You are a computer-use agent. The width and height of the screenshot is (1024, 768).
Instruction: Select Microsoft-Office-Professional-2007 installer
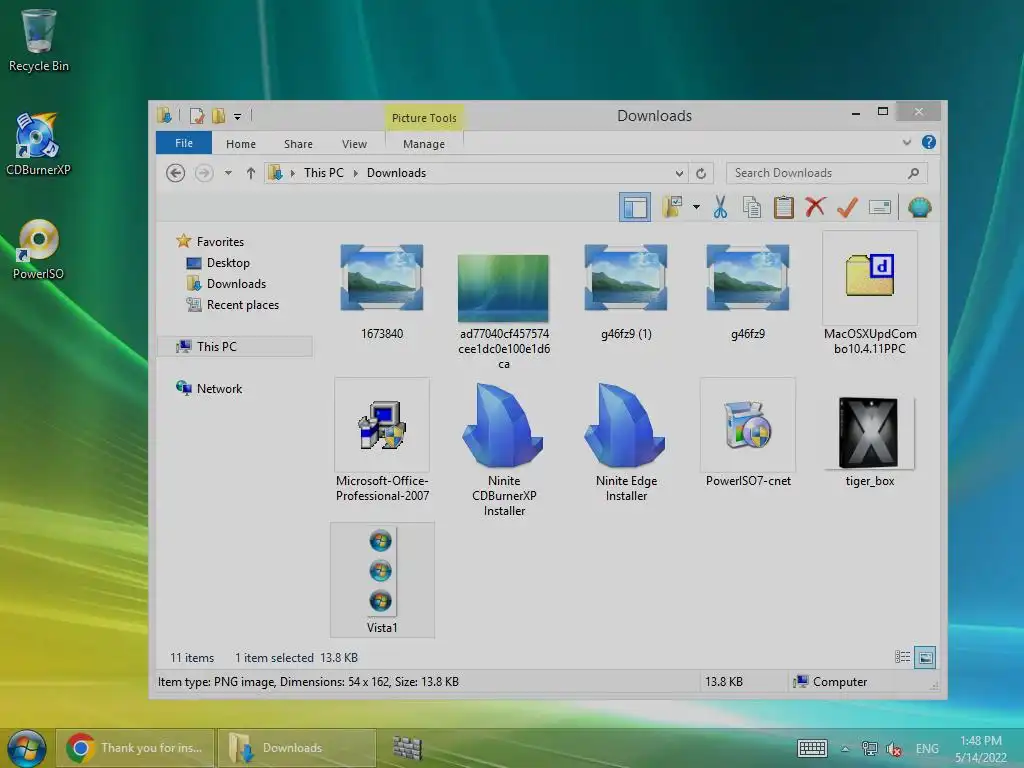coord(382,441)
